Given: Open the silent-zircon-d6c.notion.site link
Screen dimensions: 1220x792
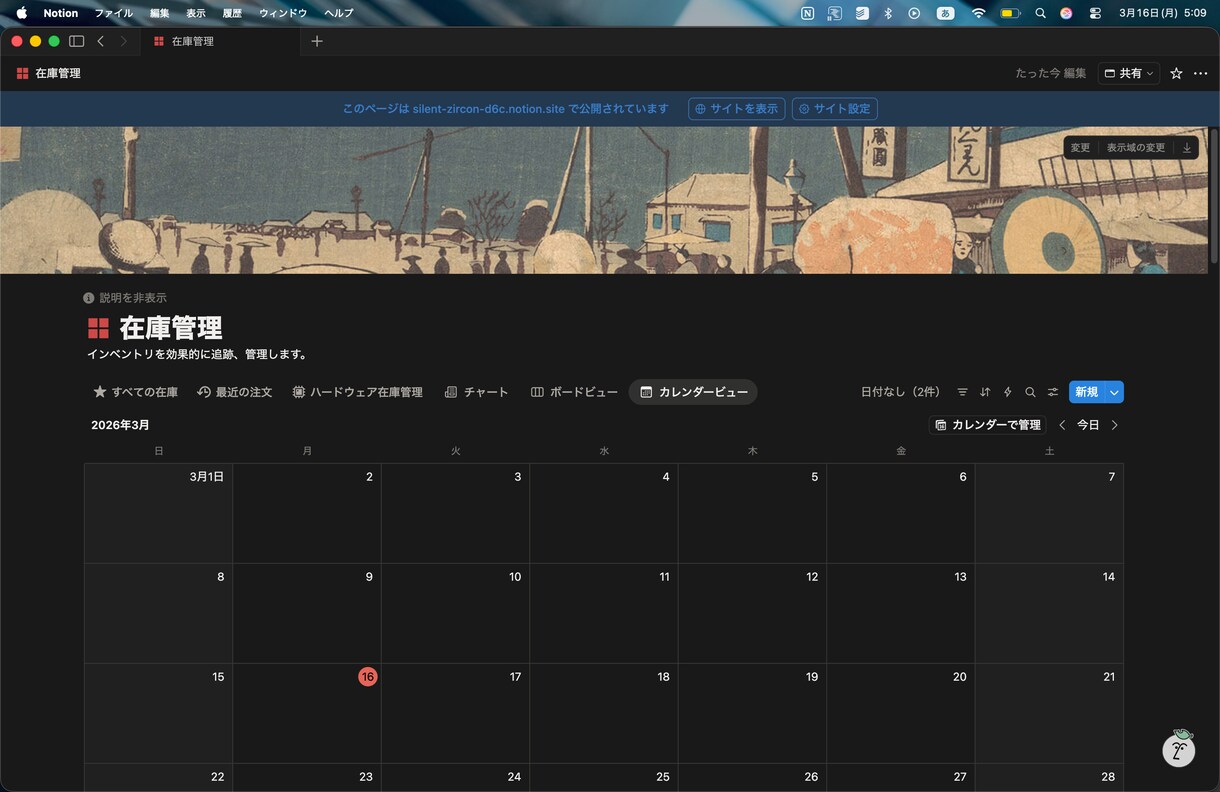Looking at the screenshot, I should coord(489,109).
